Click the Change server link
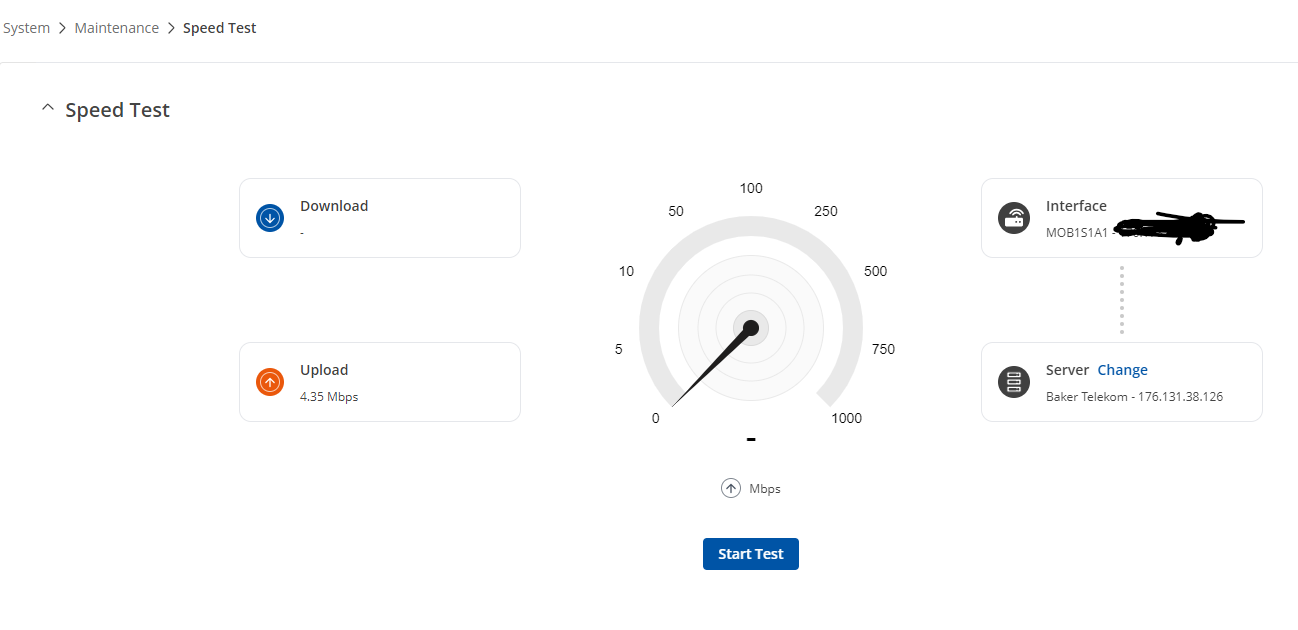Viewport: 1298px width, 630px height. 1122,370
